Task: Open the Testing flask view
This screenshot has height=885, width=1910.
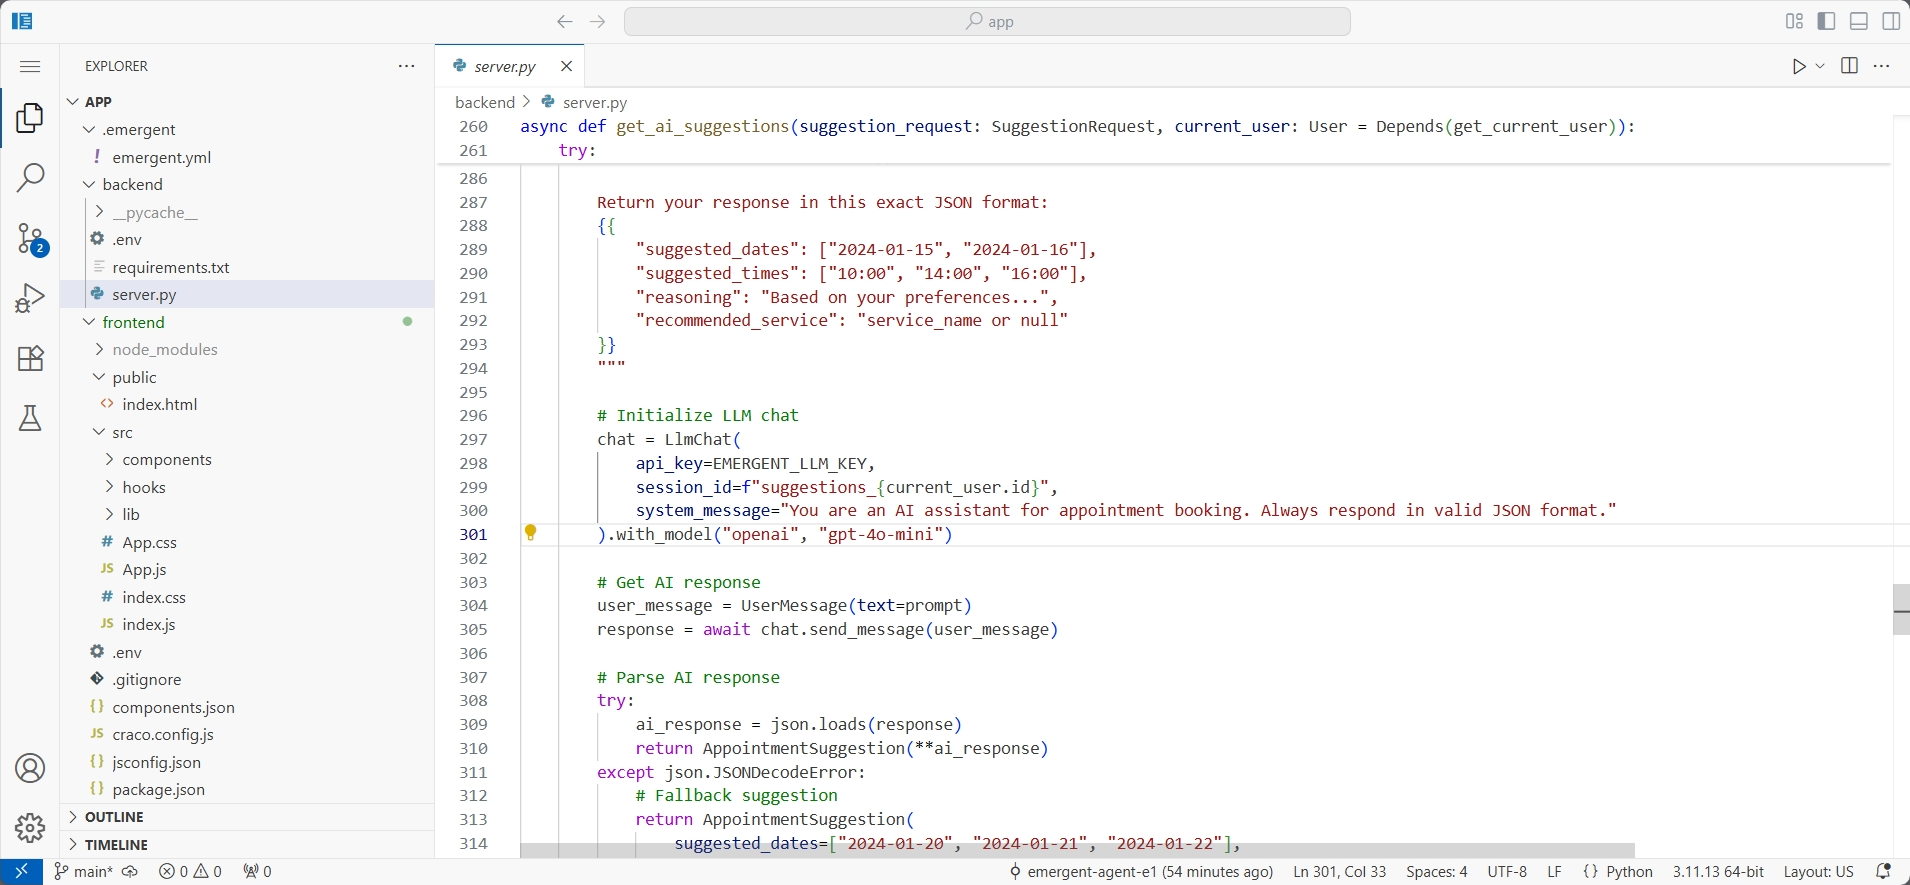Action: (30, 418)
